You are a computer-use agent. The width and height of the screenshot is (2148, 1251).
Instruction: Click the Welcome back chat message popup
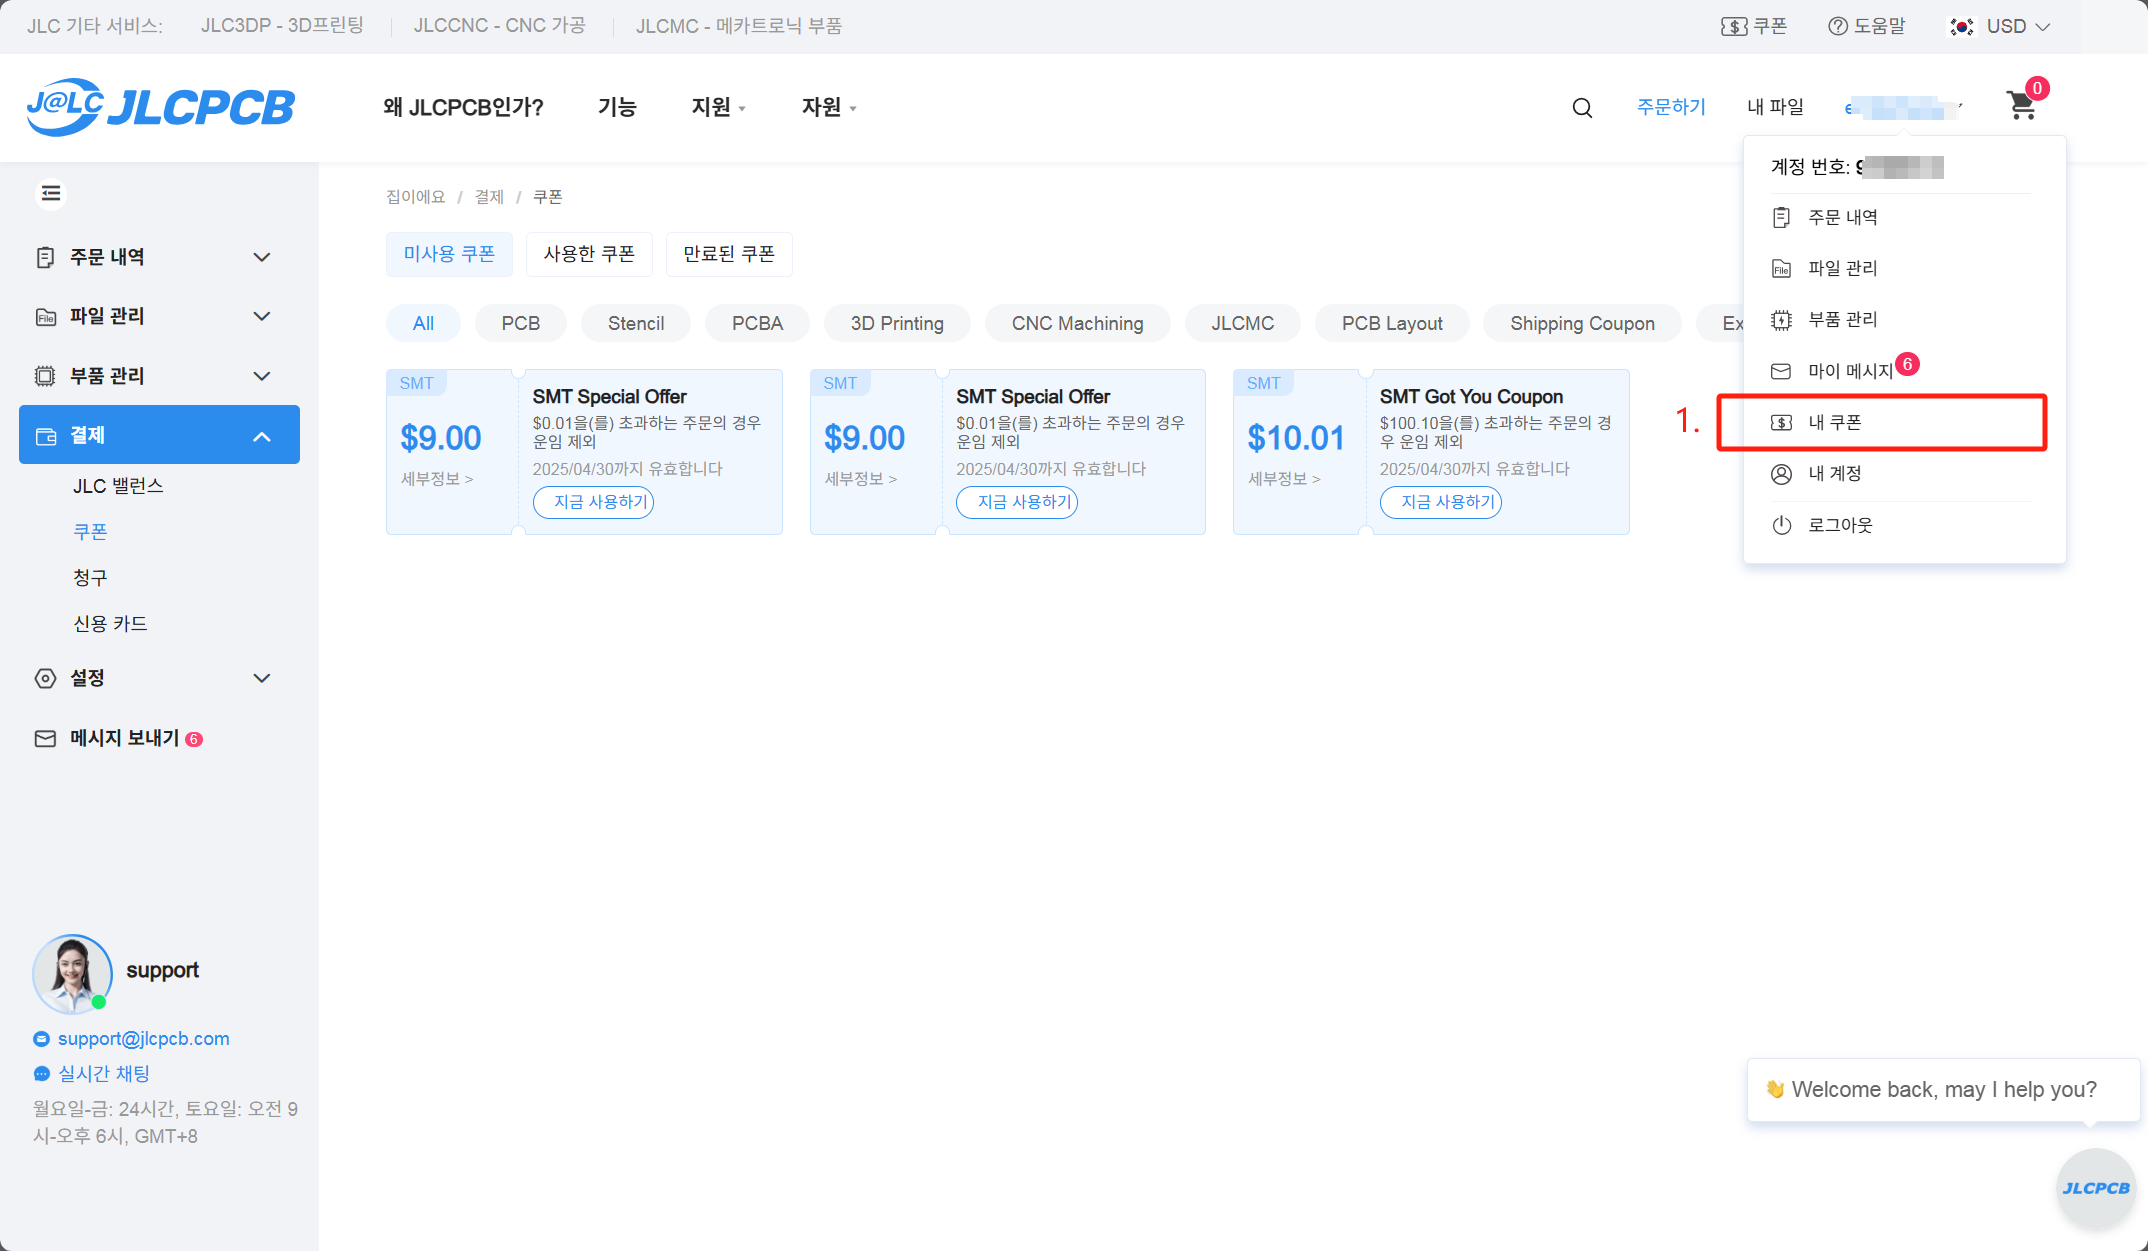coord(1943,1090)
